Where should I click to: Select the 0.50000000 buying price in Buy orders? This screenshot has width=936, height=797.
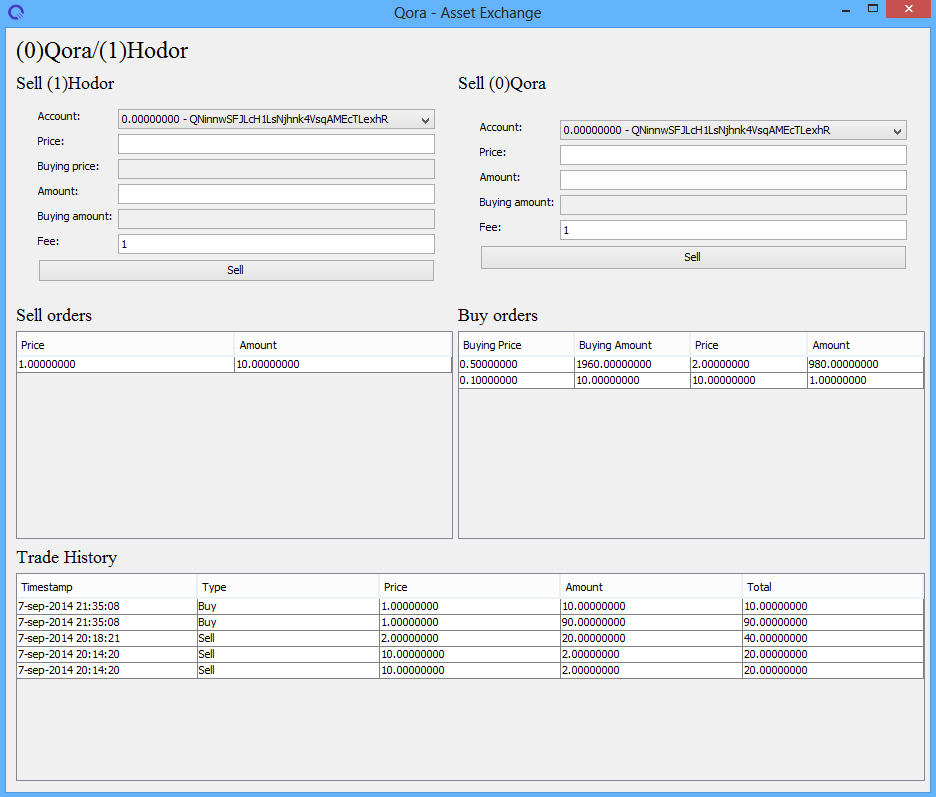(516, 364)
